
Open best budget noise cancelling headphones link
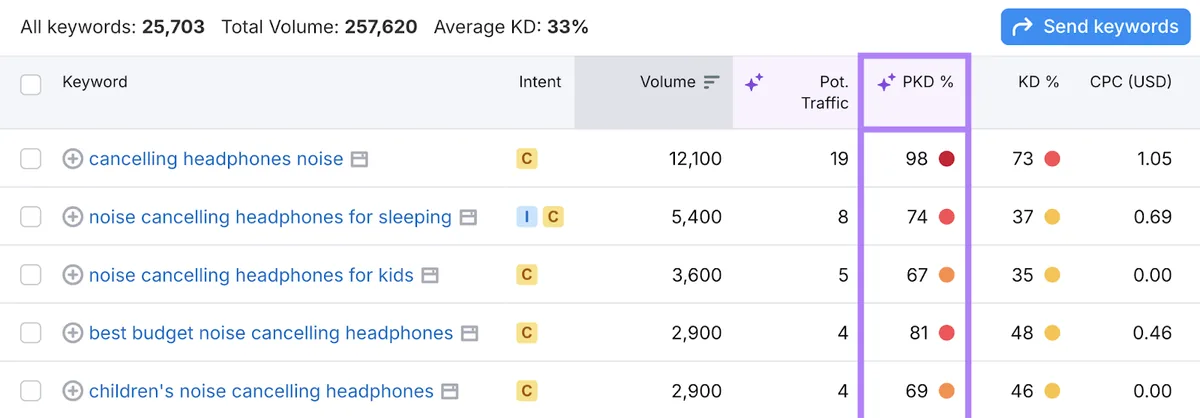[271, 333]
